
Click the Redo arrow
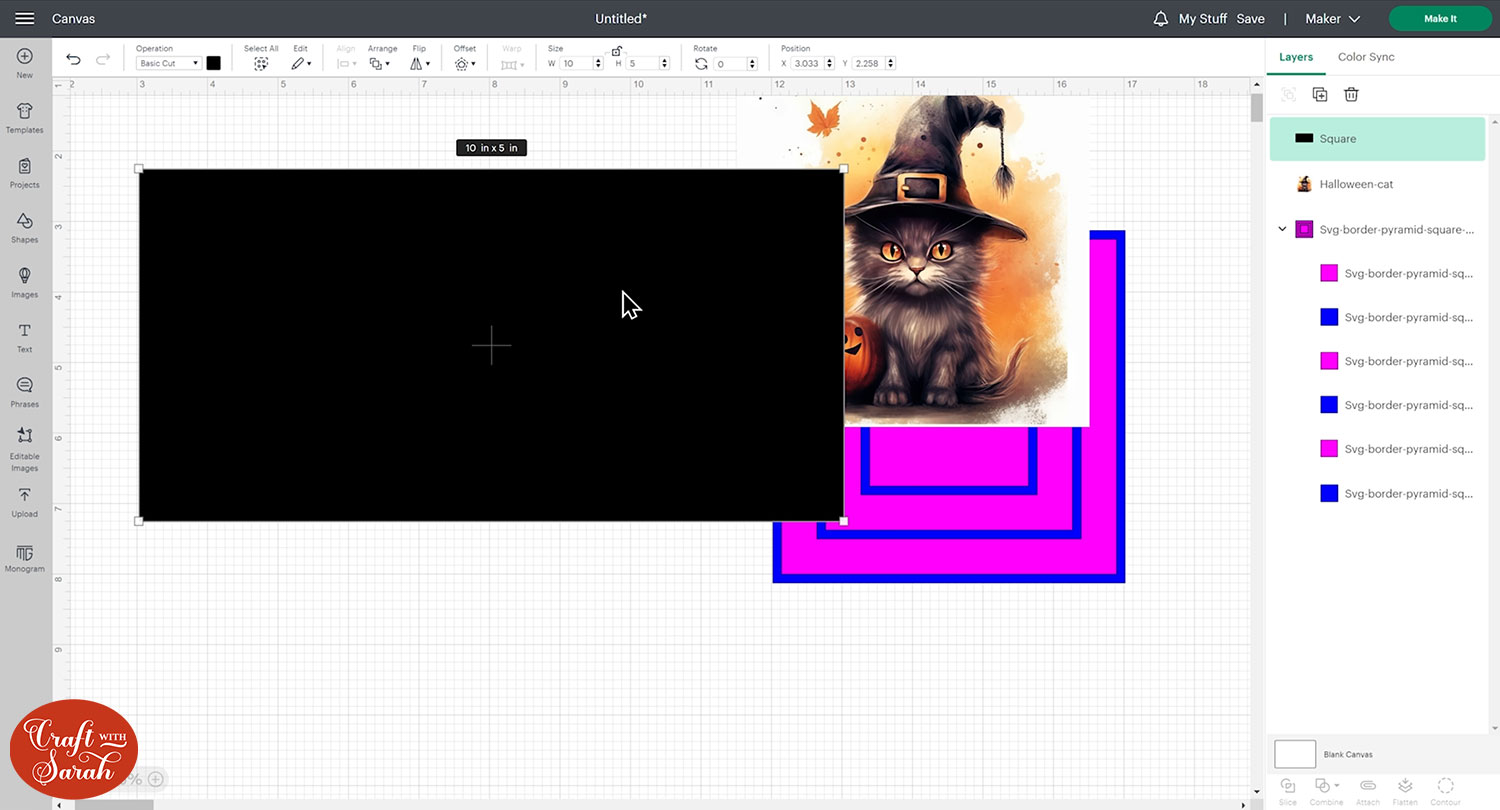click(102, 60)
